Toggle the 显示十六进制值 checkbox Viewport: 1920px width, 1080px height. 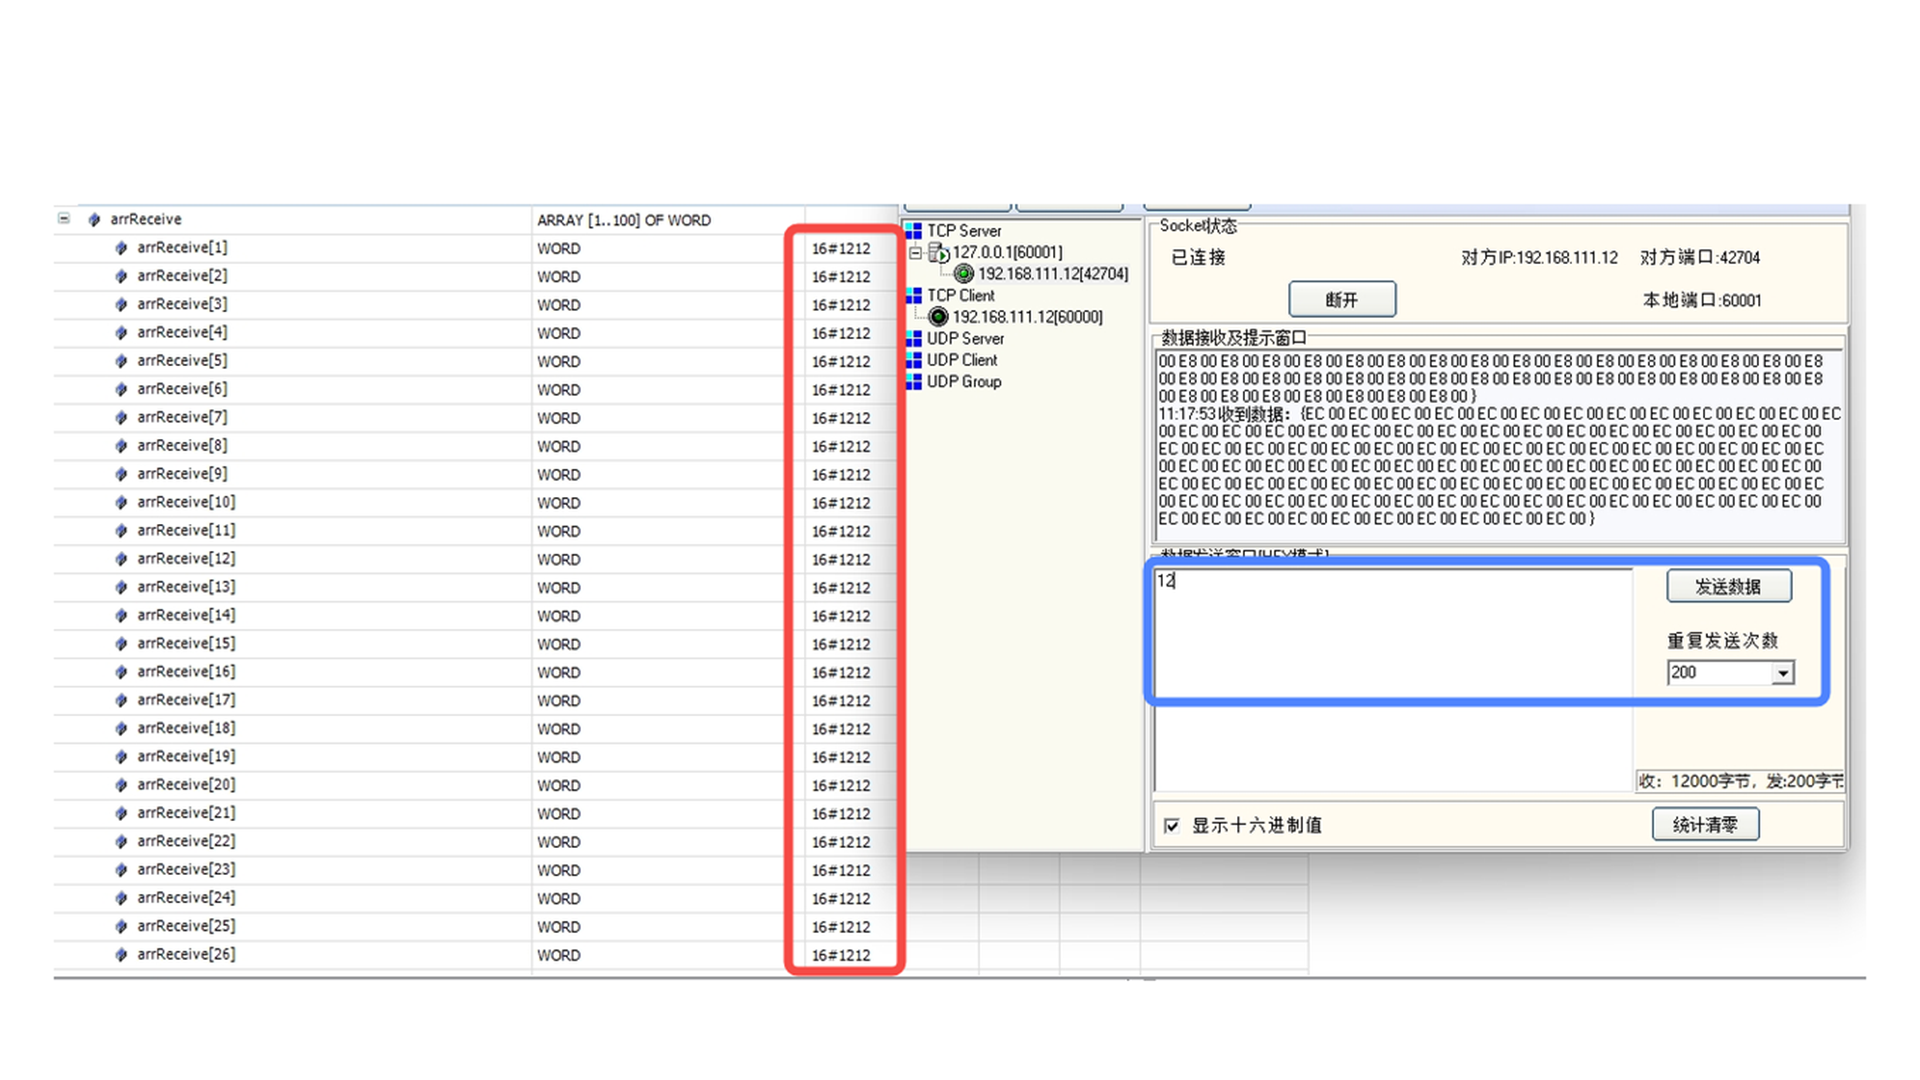point(1171,826)
